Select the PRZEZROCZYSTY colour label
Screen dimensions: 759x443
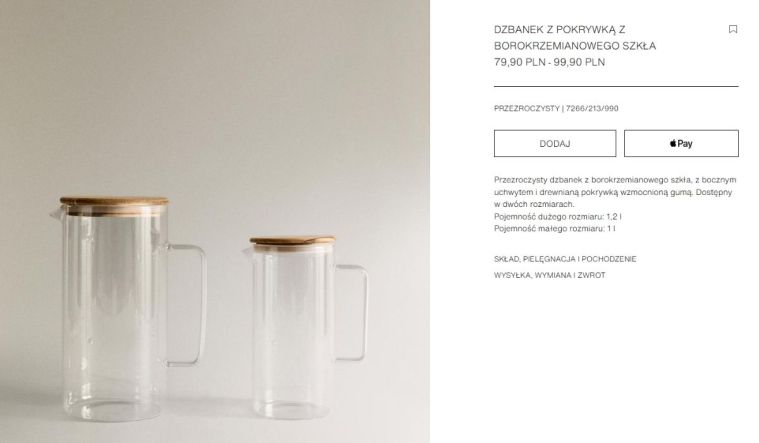click(x=527, y=108)
